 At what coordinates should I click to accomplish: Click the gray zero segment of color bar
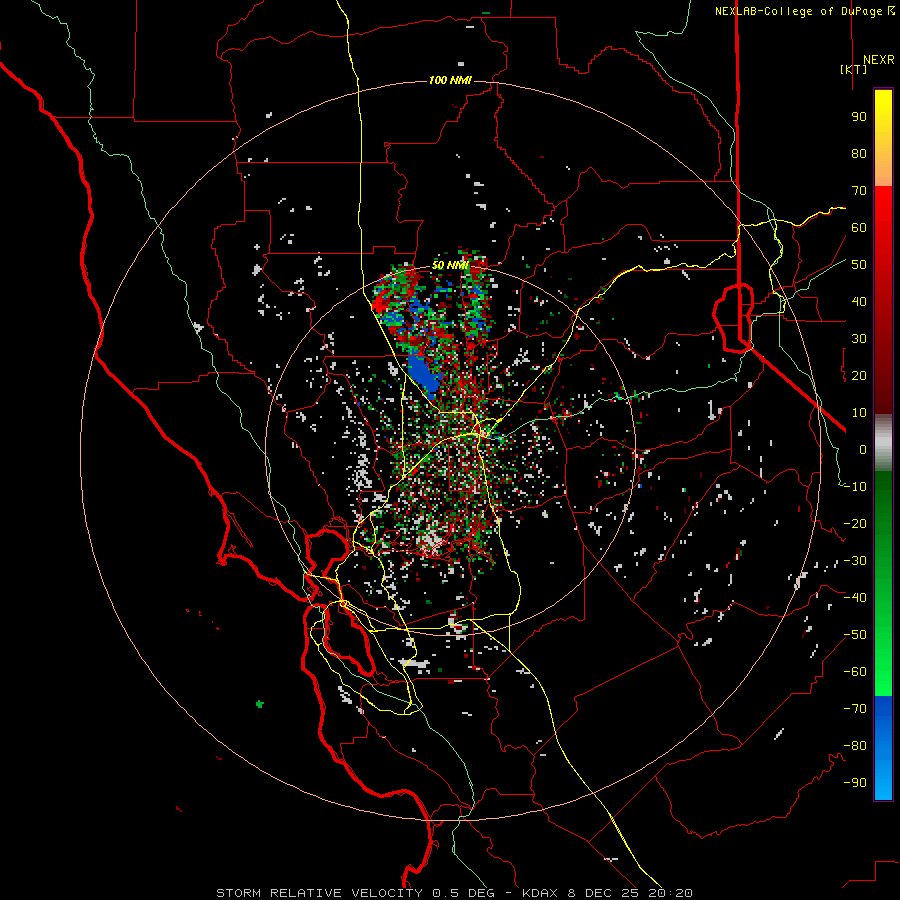click(883, 443)
